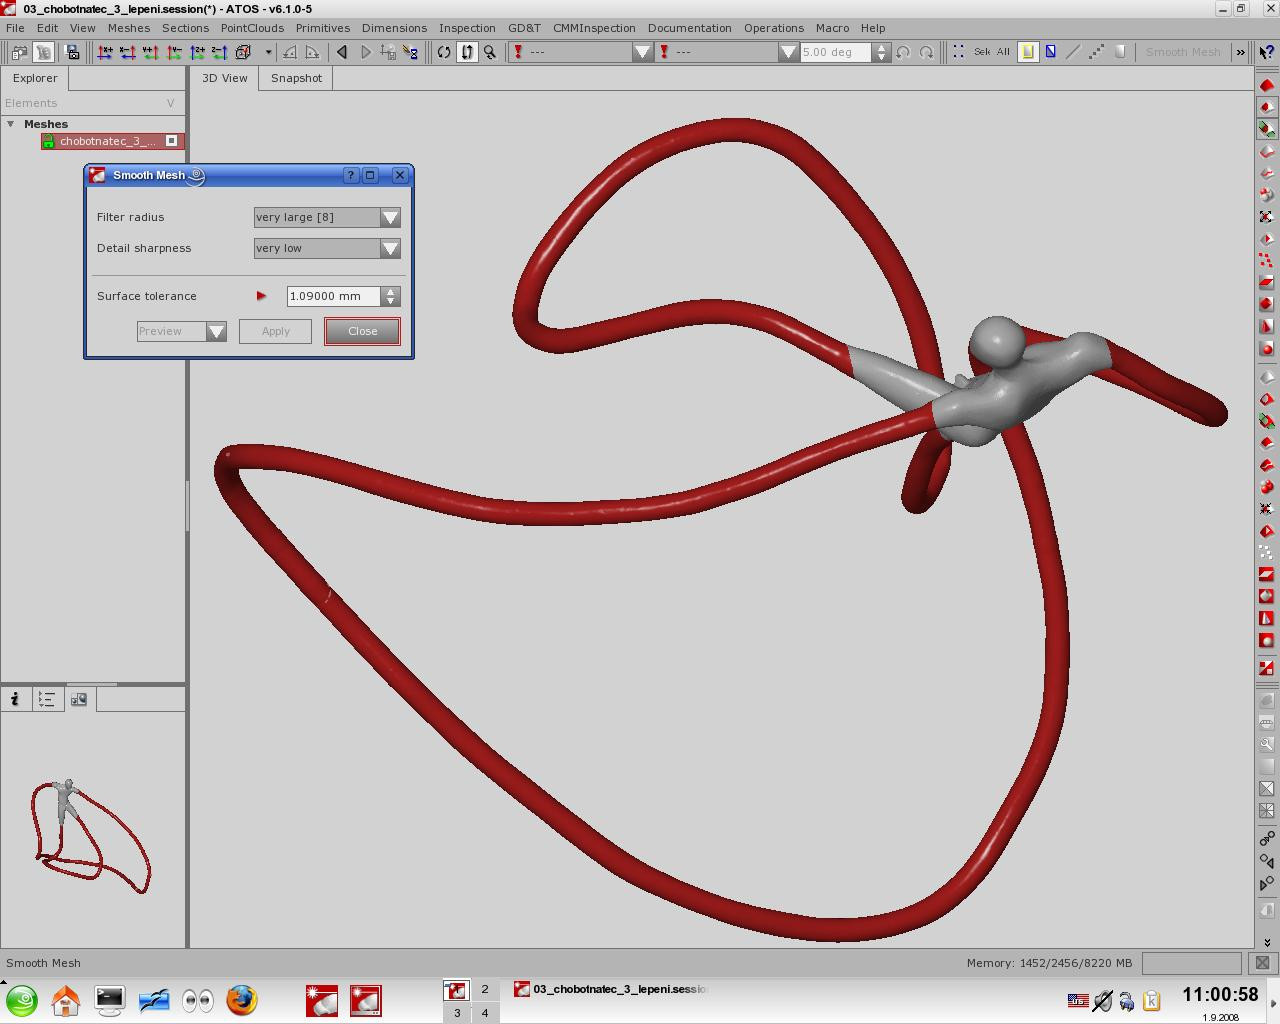
Task: Toggle the Surface tolerance red arrow
Action: tap(262, 296)
